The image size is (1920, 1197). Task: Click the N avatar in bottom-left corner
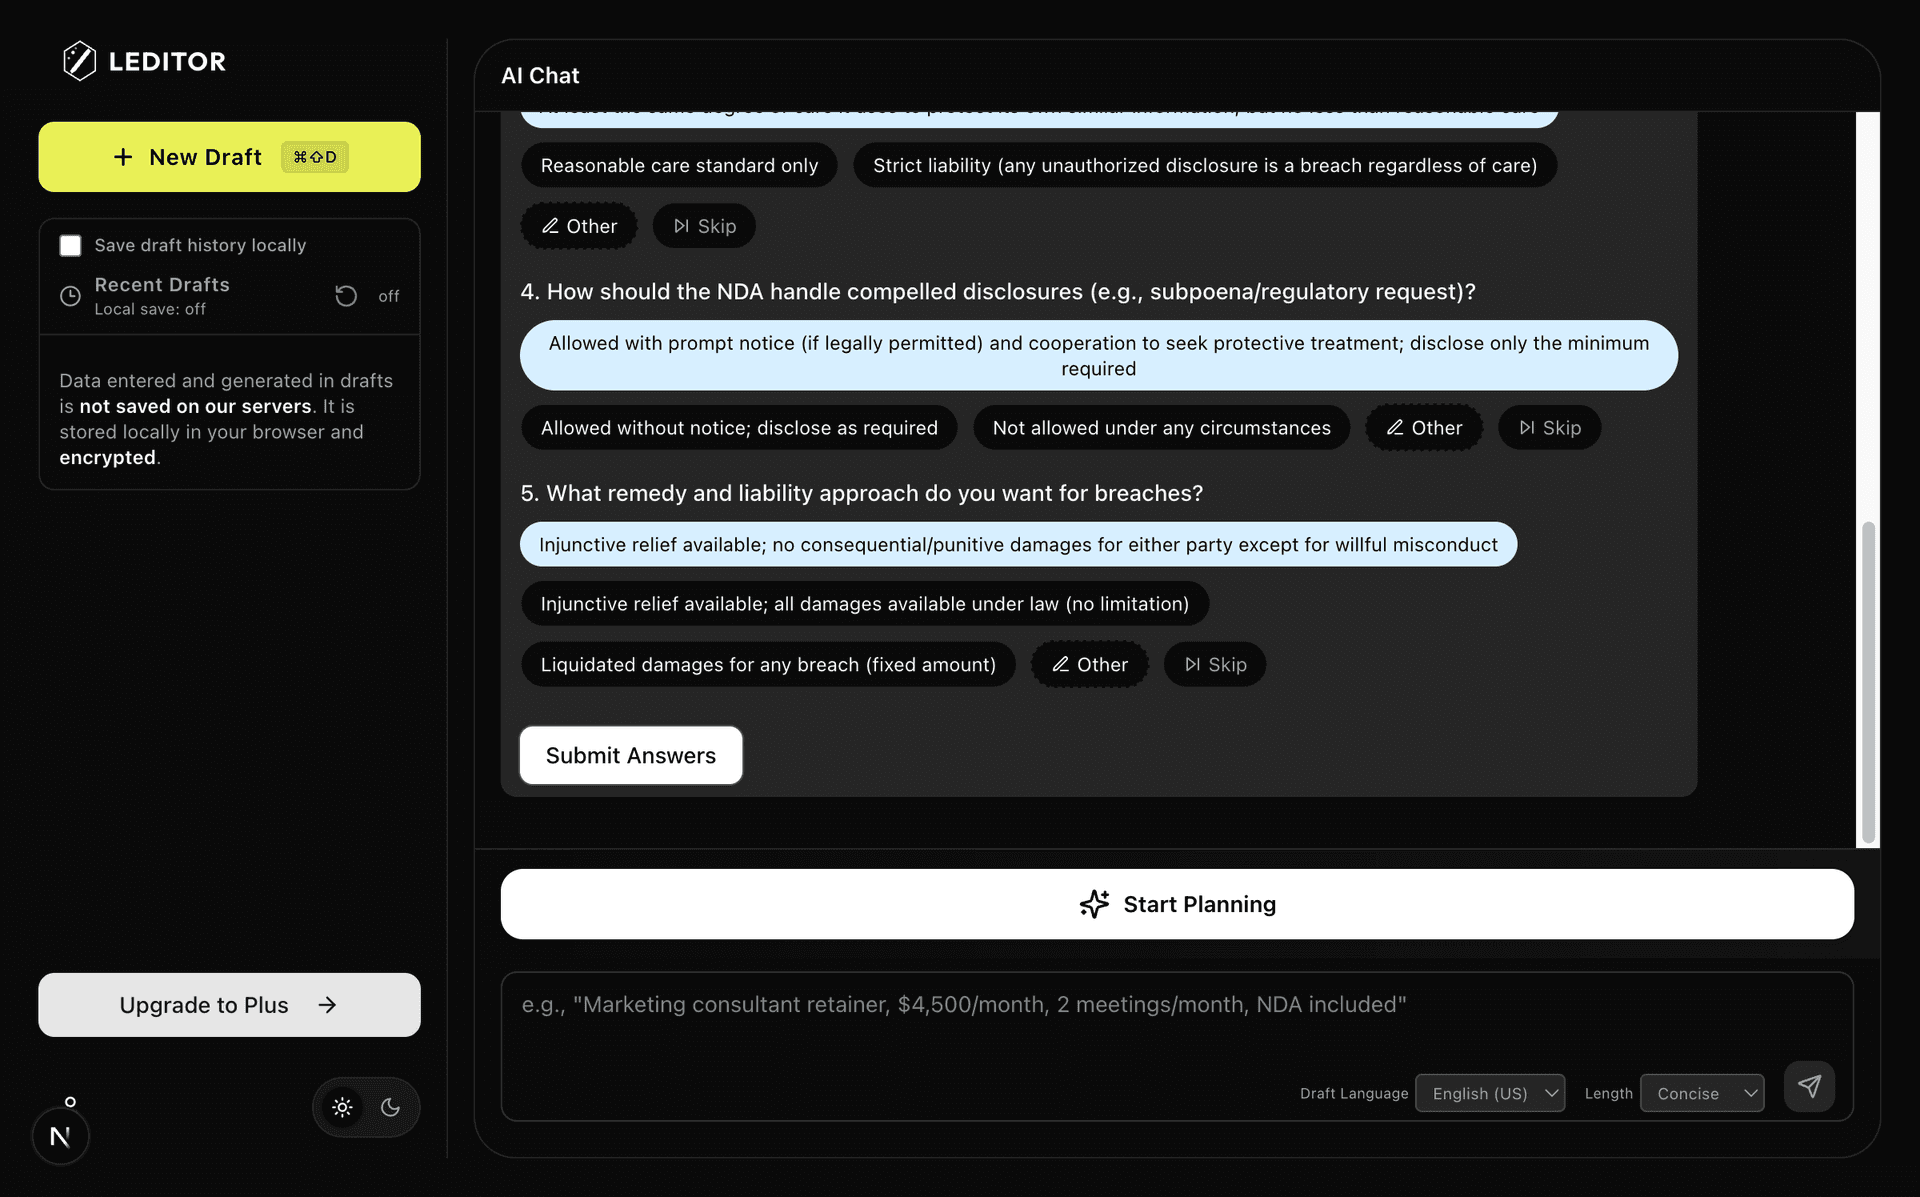click(x=60, y=1135)
